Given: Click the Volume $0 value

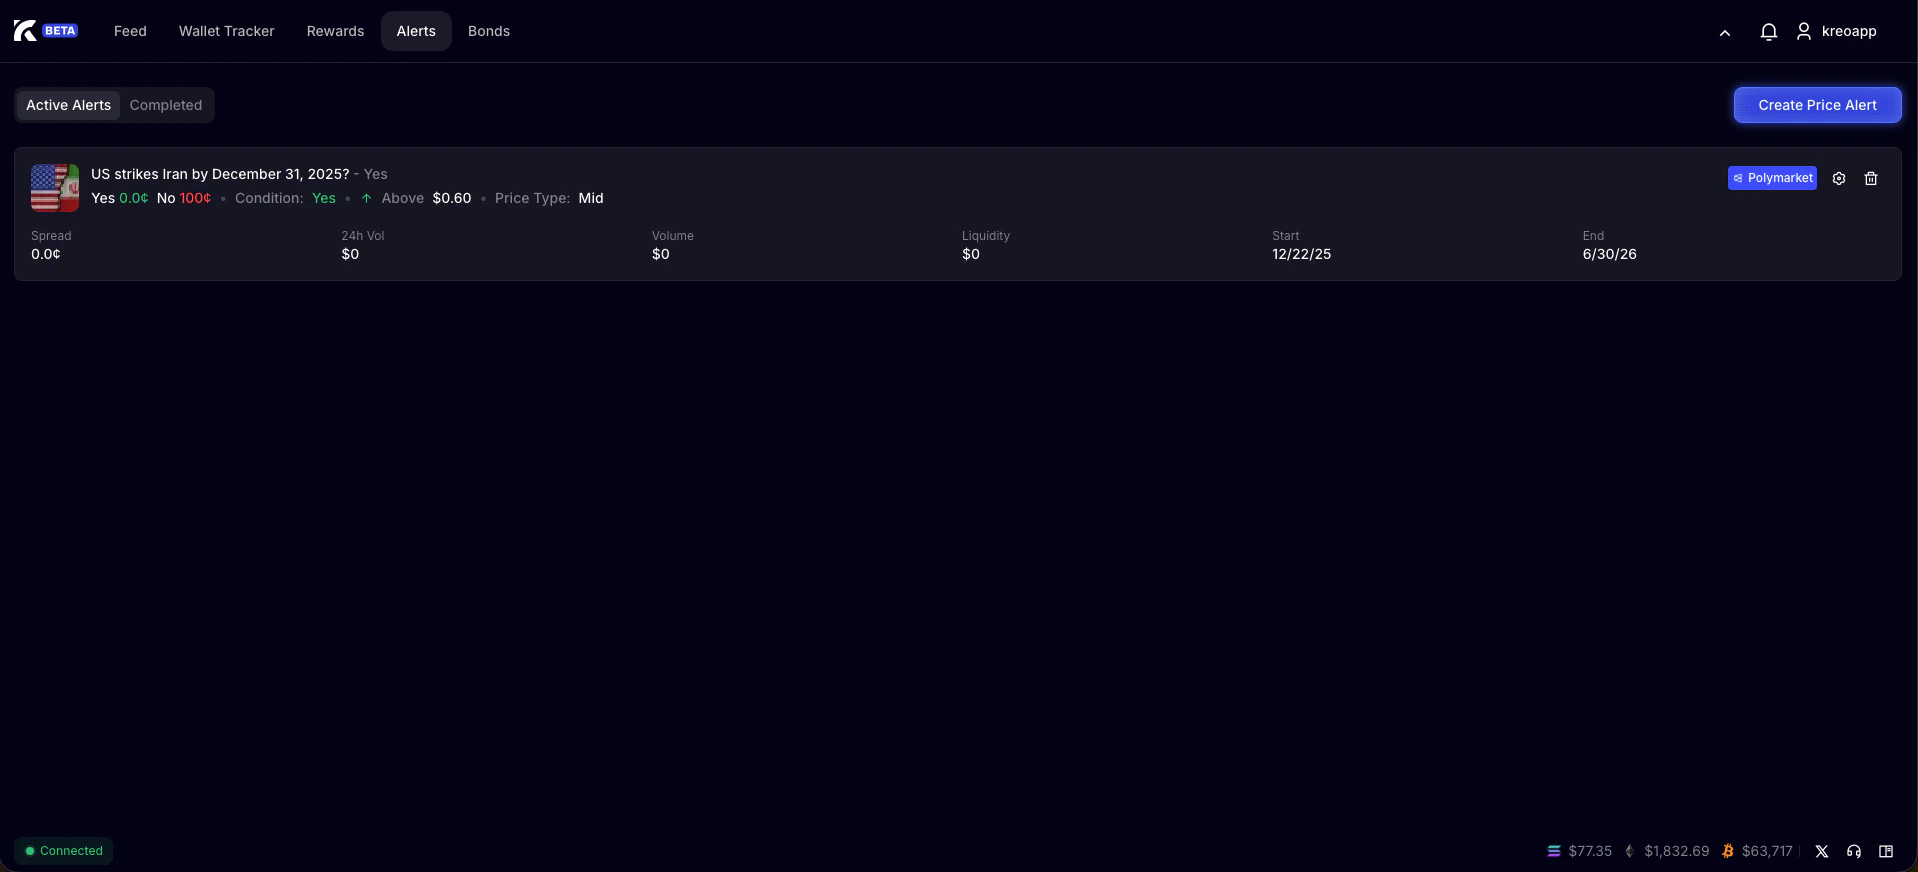Looking at the screenshot, I should click(661, 254).
